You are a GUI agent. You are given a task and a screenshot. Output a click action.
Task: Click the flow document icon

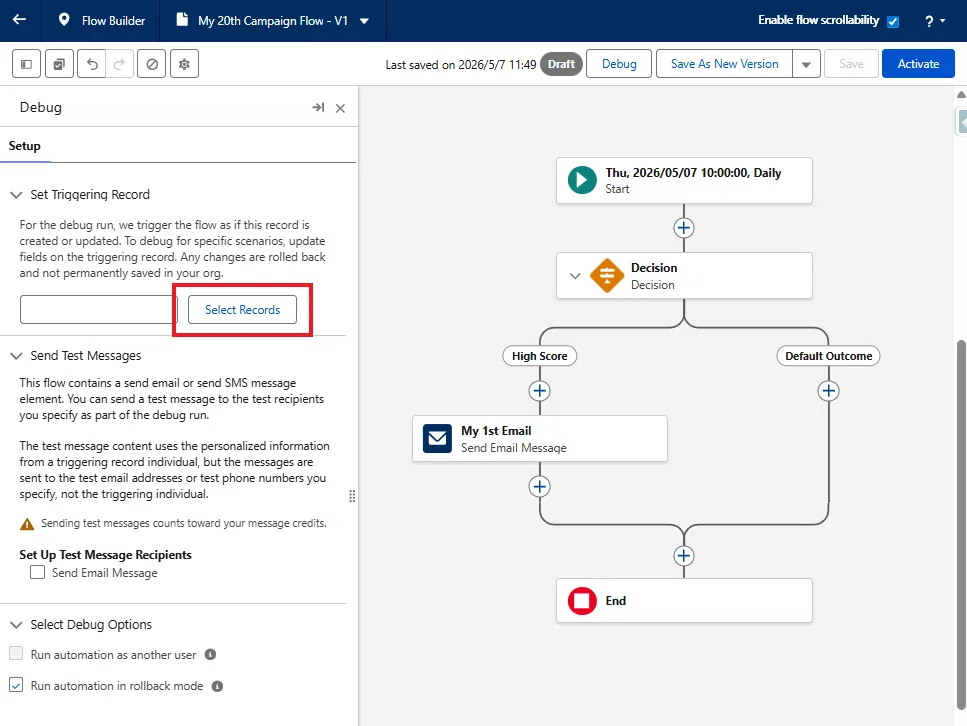click(x=182, y=20)
